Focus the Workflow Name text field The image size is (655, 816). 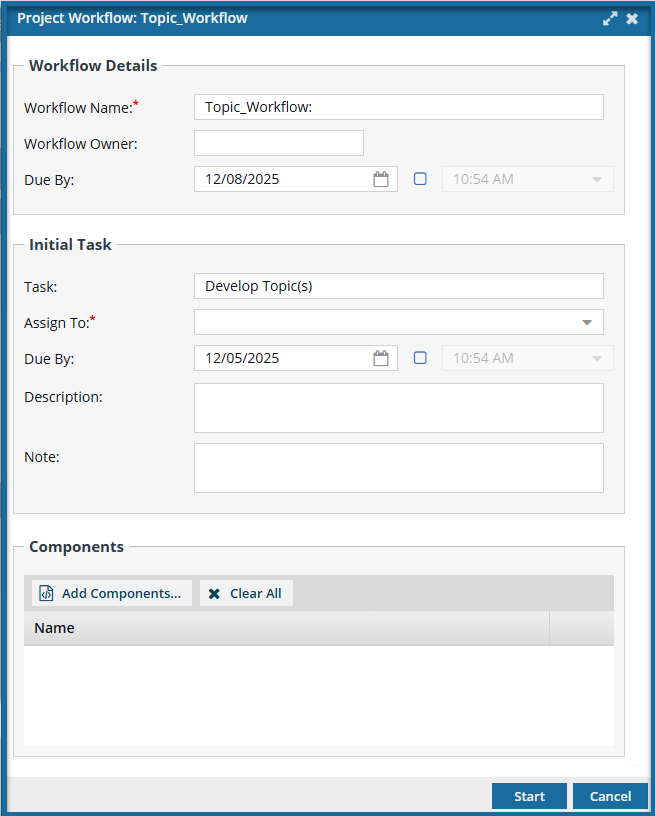point(398,107)
